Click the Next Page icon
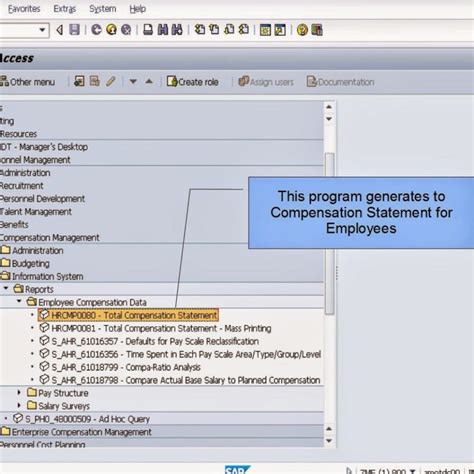 (x=229, y=30)
